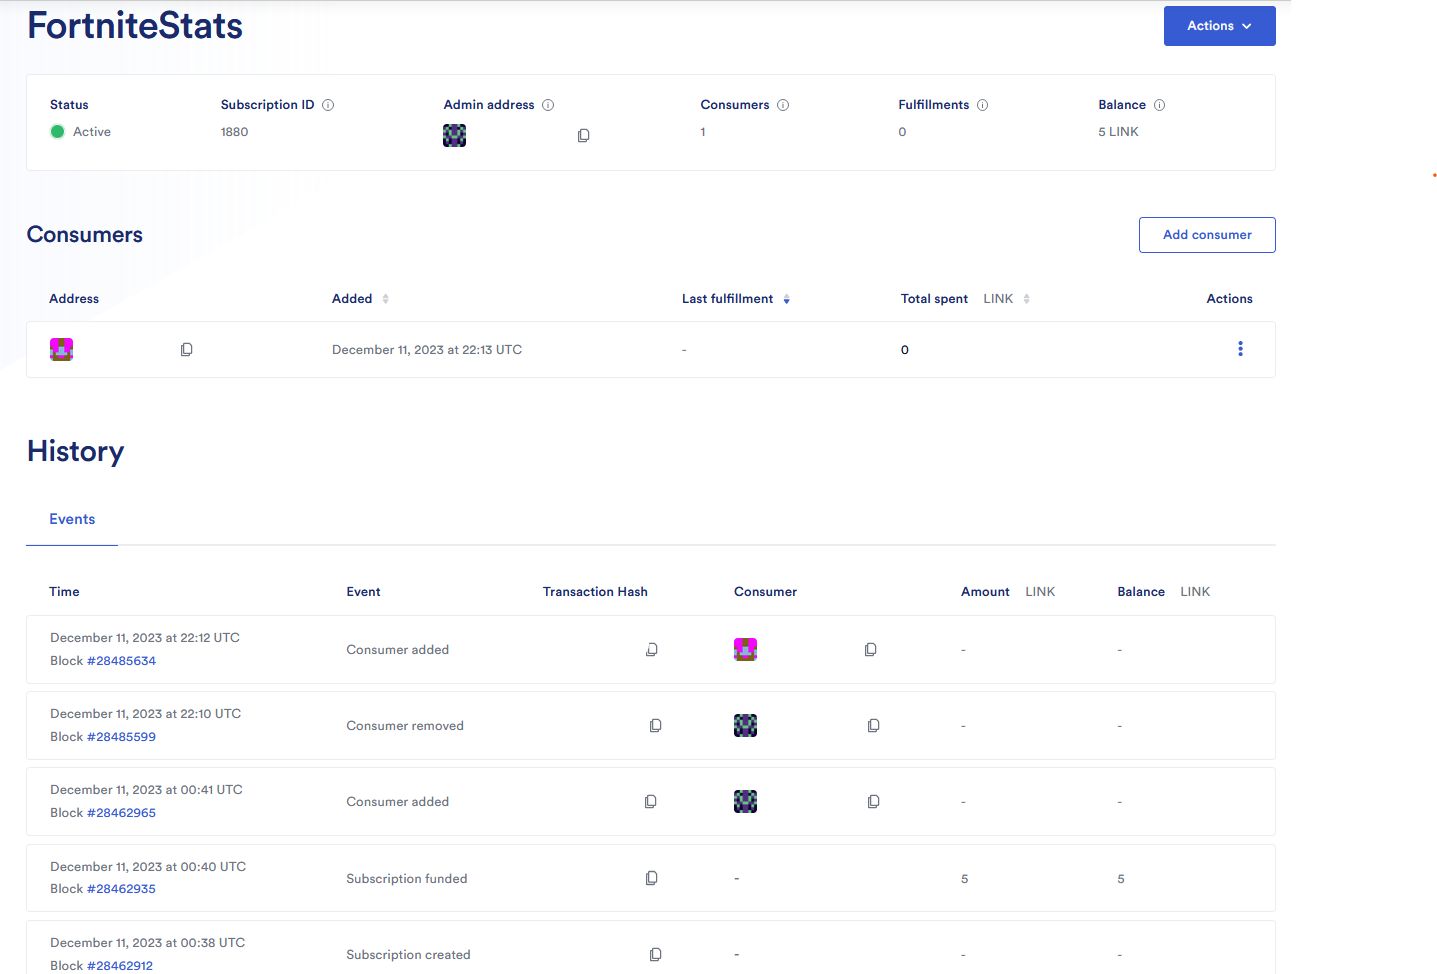Image resolution: width=1437 pixels, height=974 pixels.
Task: Copy consumer address in Consumer removed row
Action: pyautogui.click(x=873, y=725)
